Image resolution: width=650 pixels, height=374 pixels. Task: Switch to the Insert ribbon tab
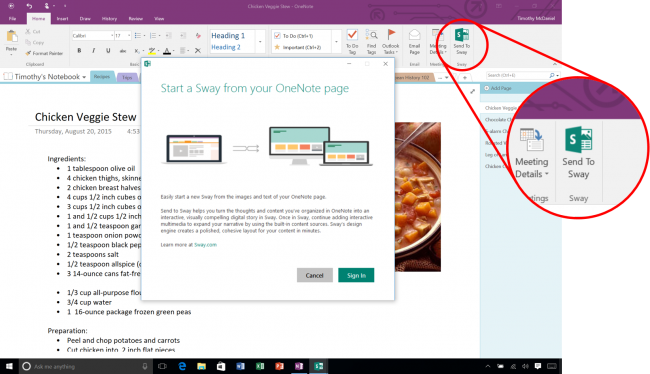coord(62,19)
